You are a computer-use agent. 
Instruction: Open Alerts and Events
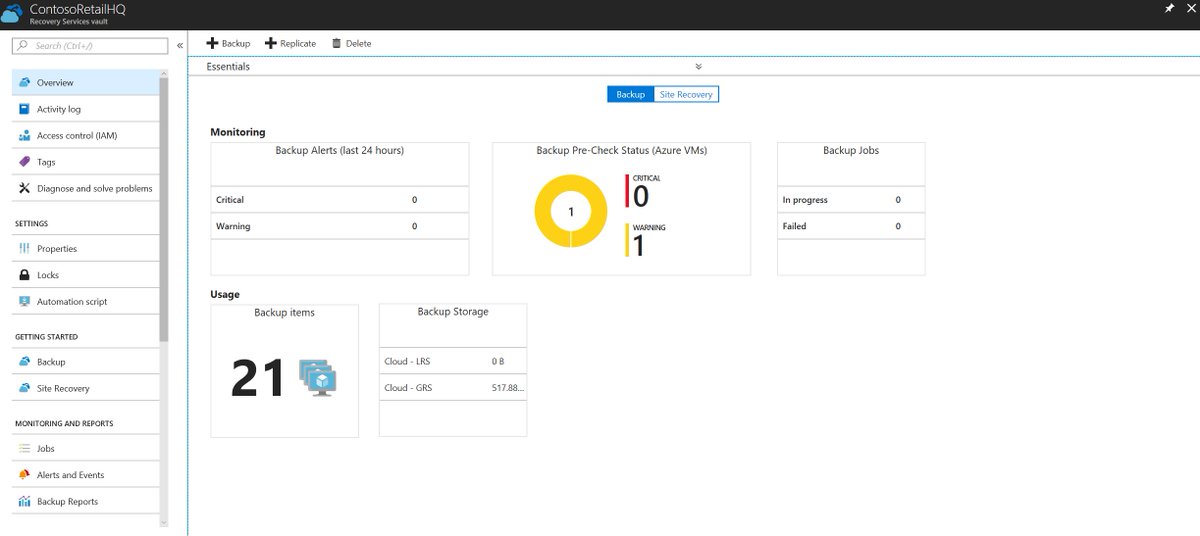point(85,475)
